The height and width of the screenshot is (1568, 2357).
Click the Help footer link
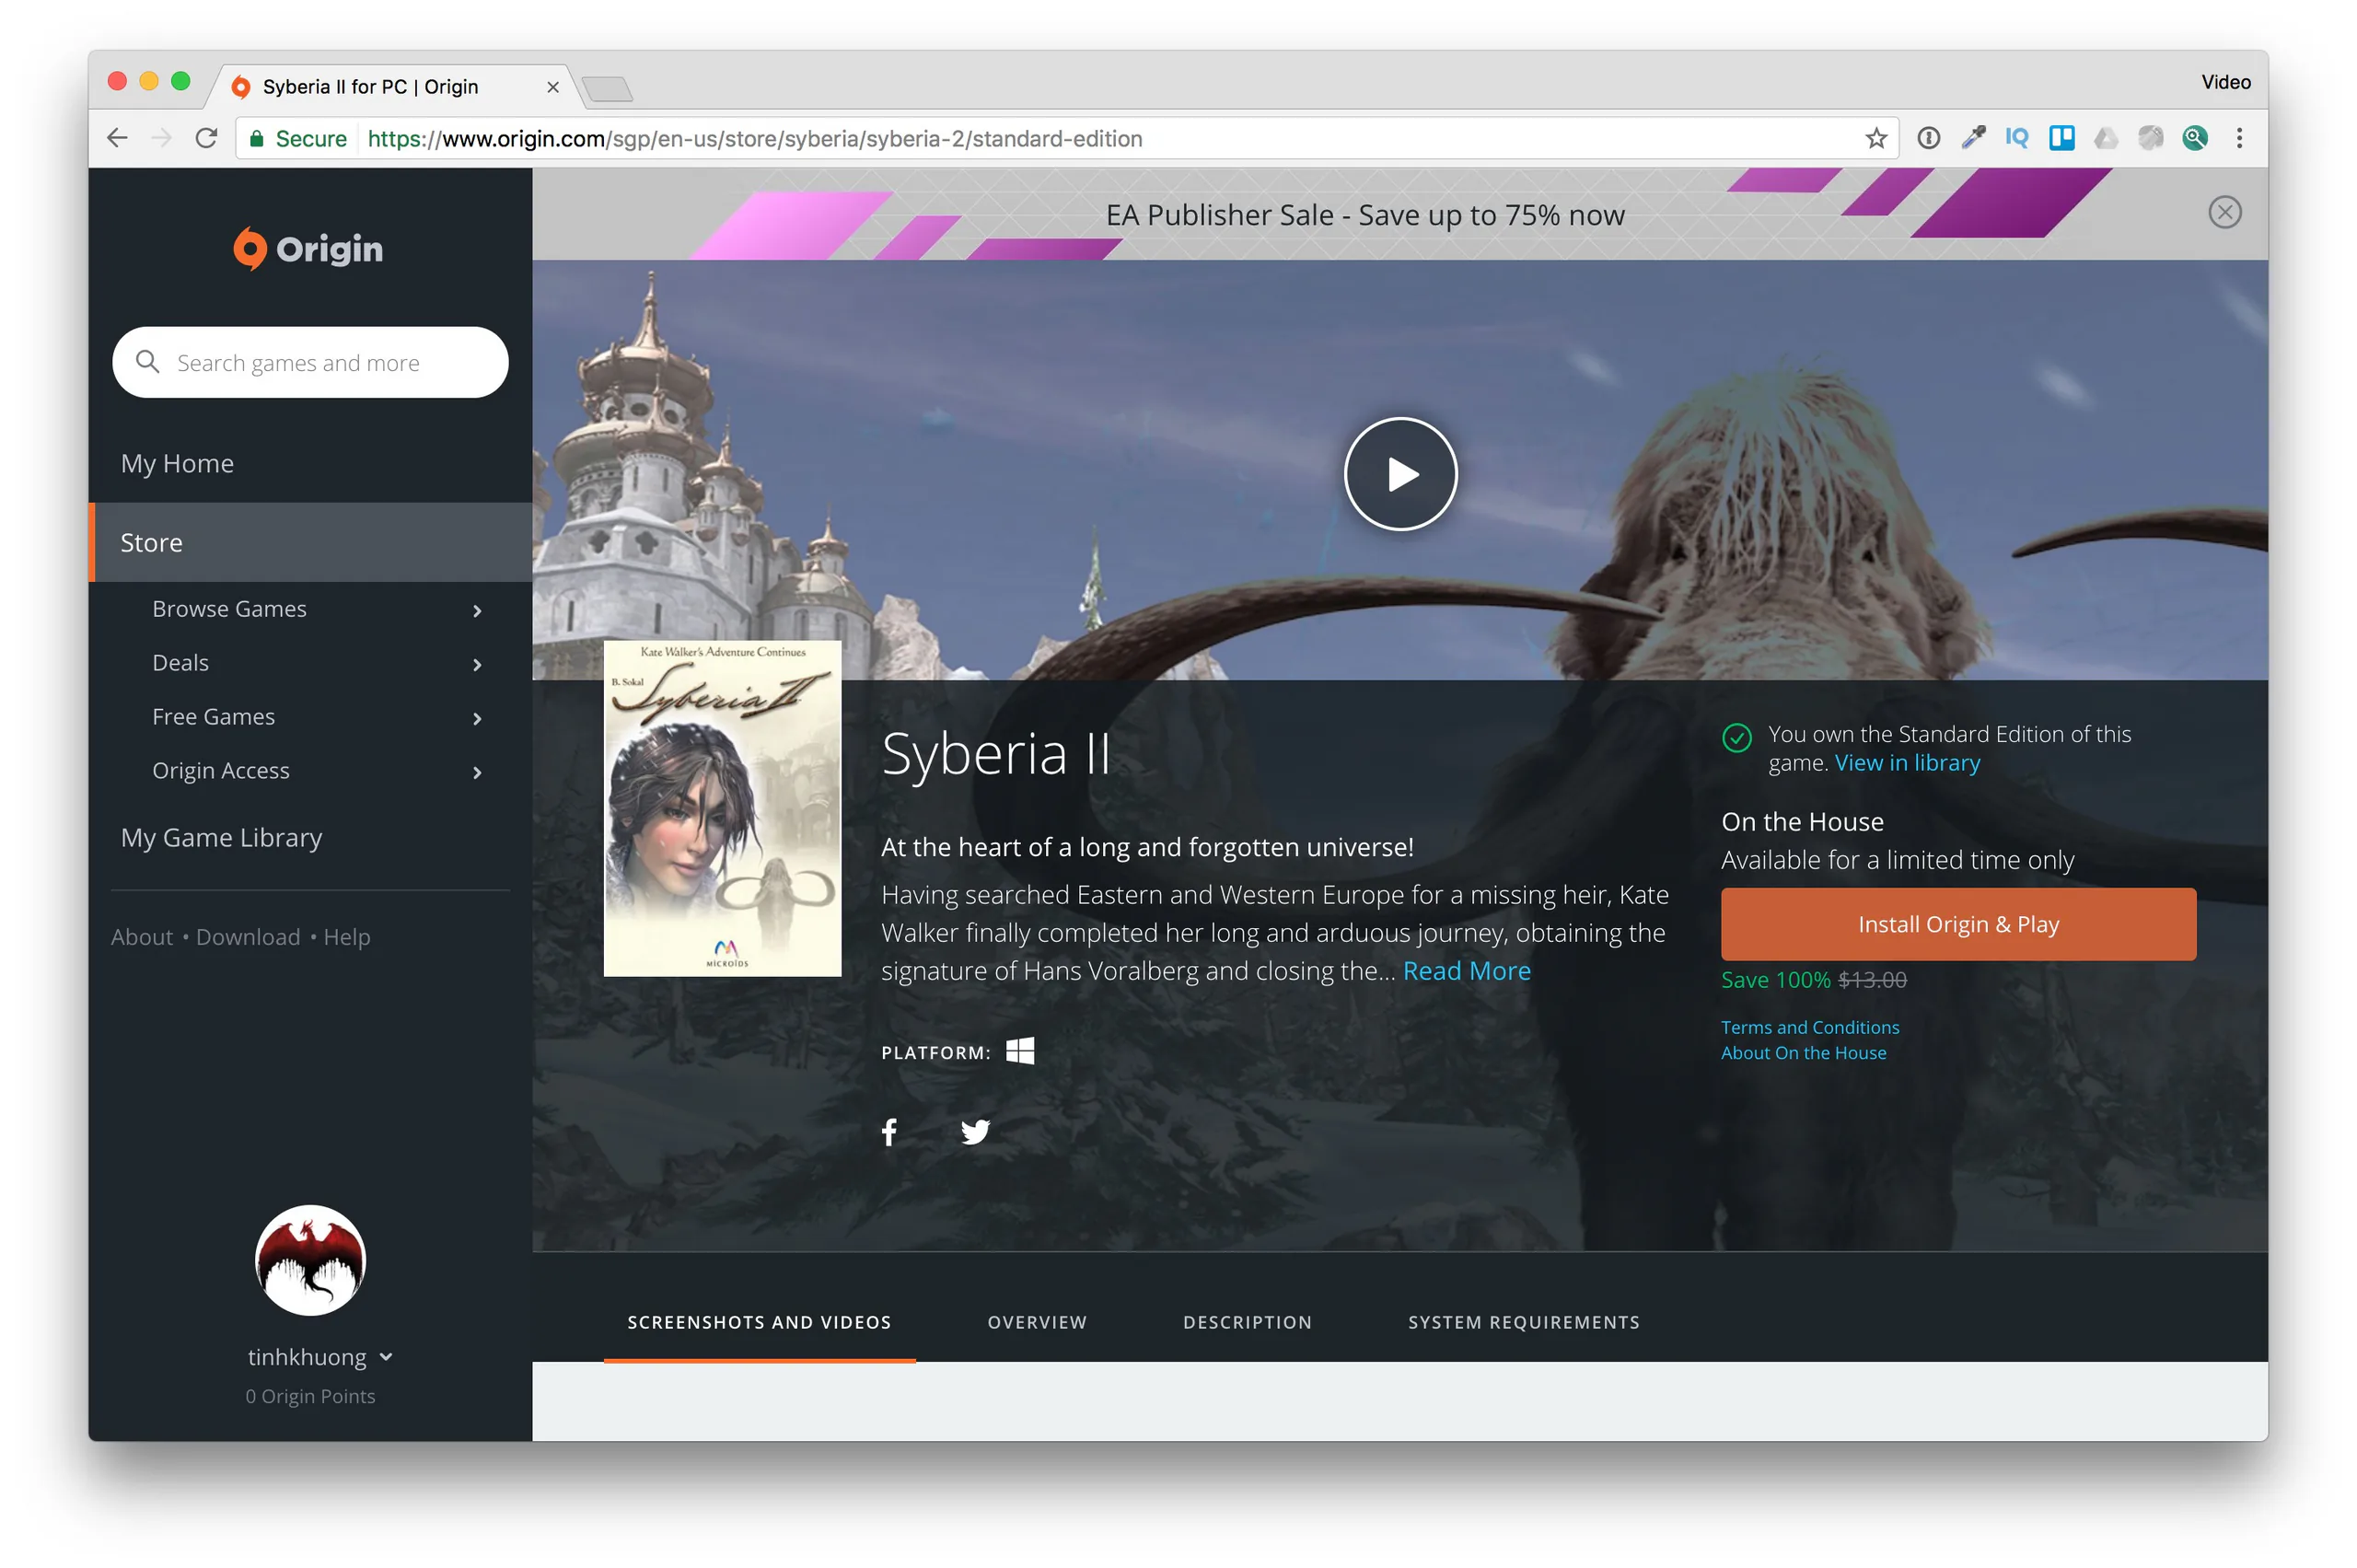click(x=346, y=937)
